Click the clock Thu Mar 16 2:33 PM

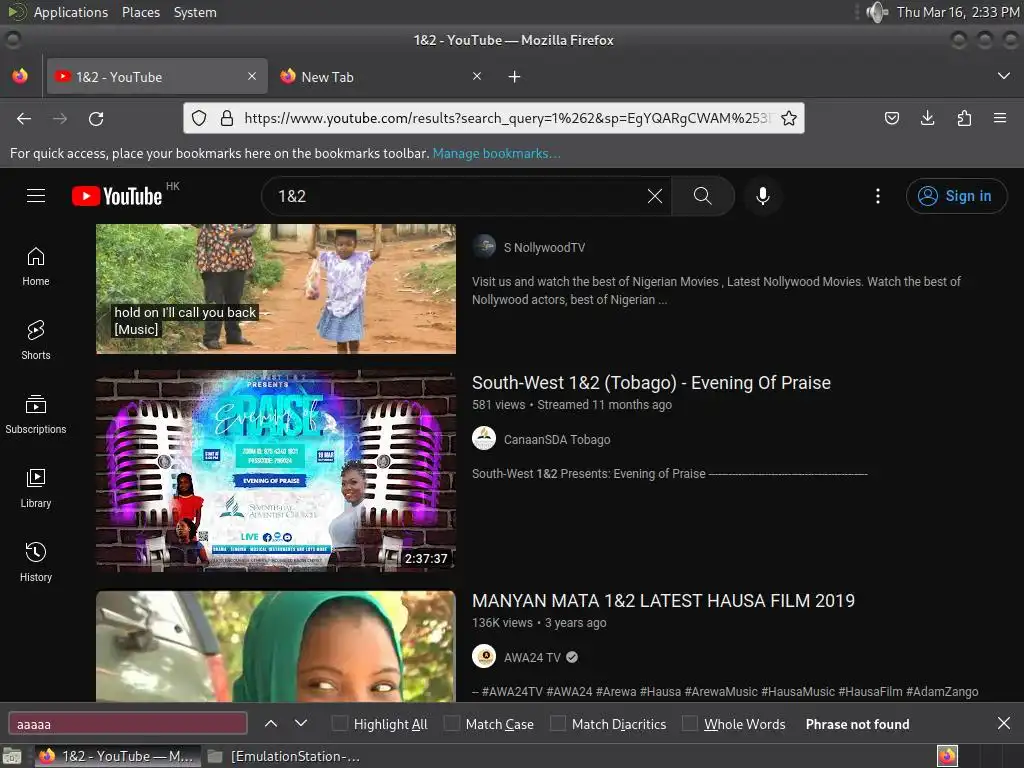(x=957, y=12)
